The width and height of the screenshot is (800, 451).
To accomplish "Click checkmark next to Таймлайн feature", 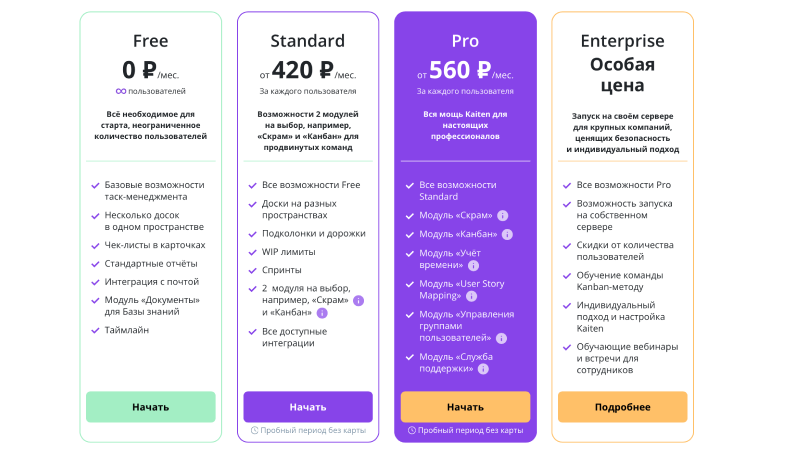I will pos(95,331).
